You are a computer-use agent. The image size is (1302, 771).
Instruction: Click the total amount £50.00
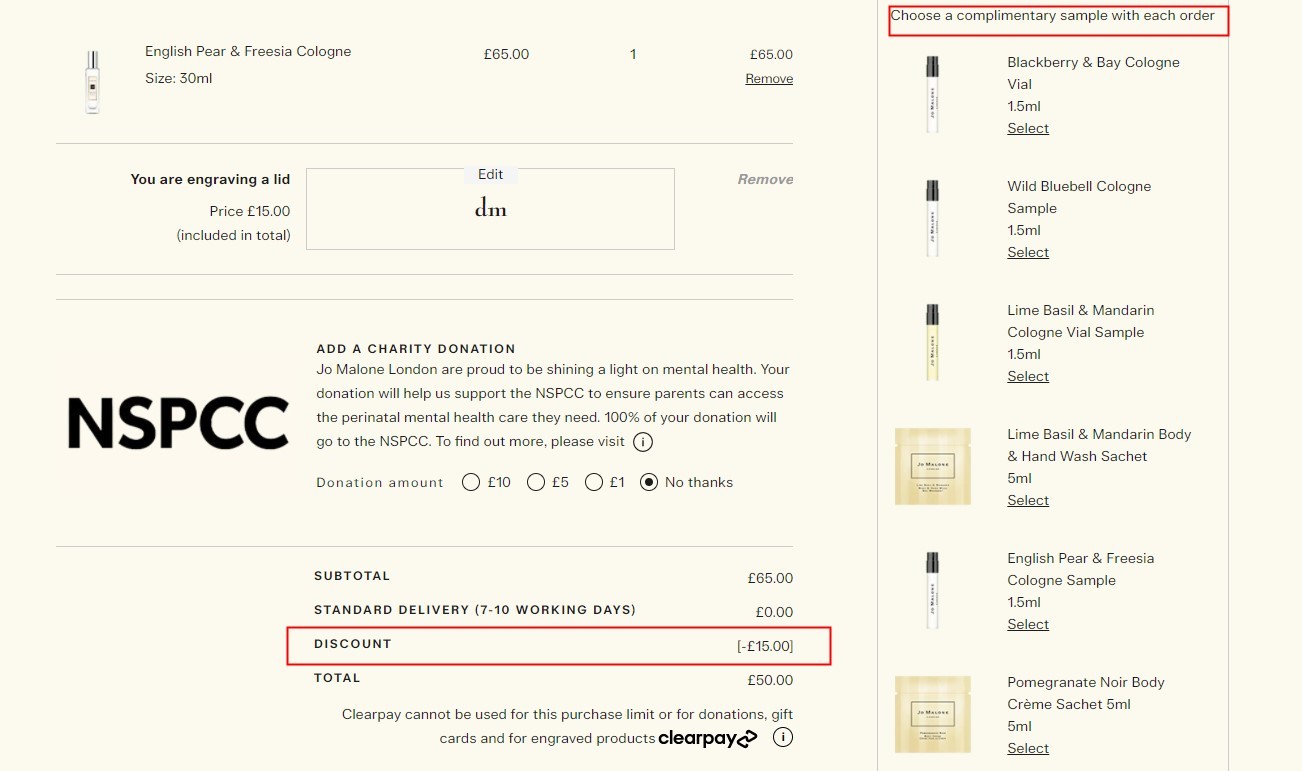pyautogui.click(x=770, y=680)
